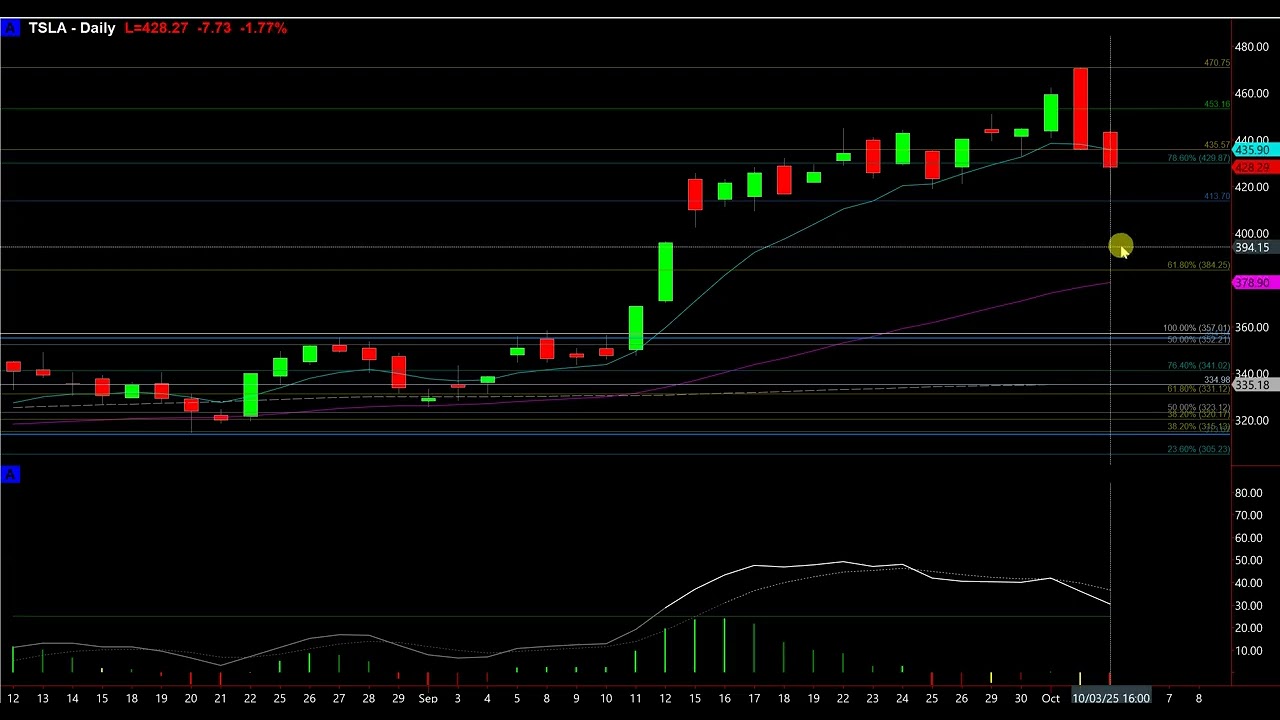Image resolution: width=1280 pixels, height=720 pixels.
Task: Select the 78.60% (429.87) Fibonacci label
Action: 1197,158
